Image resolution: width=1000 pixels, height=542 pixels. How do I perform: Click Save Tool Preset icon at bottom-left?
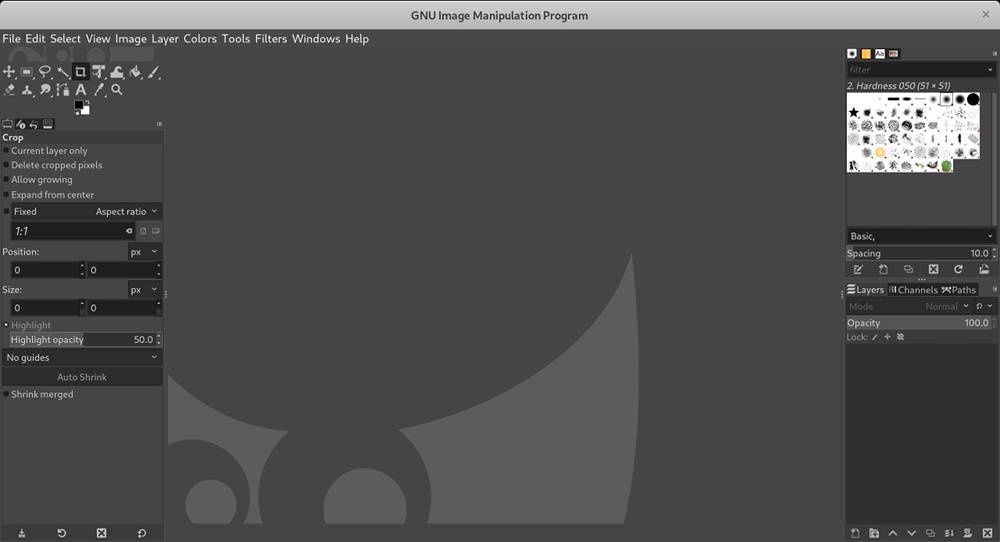pyautogui.click(x=22, y=533)
